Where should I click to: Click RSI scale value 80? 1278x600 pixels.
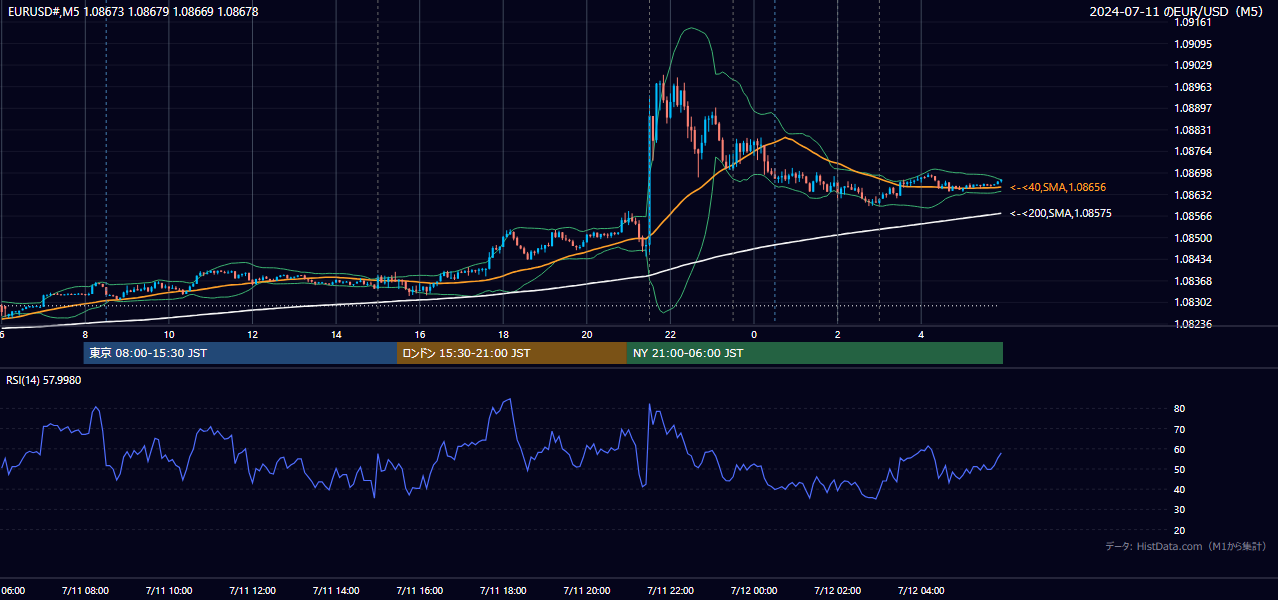(1180, 409)
